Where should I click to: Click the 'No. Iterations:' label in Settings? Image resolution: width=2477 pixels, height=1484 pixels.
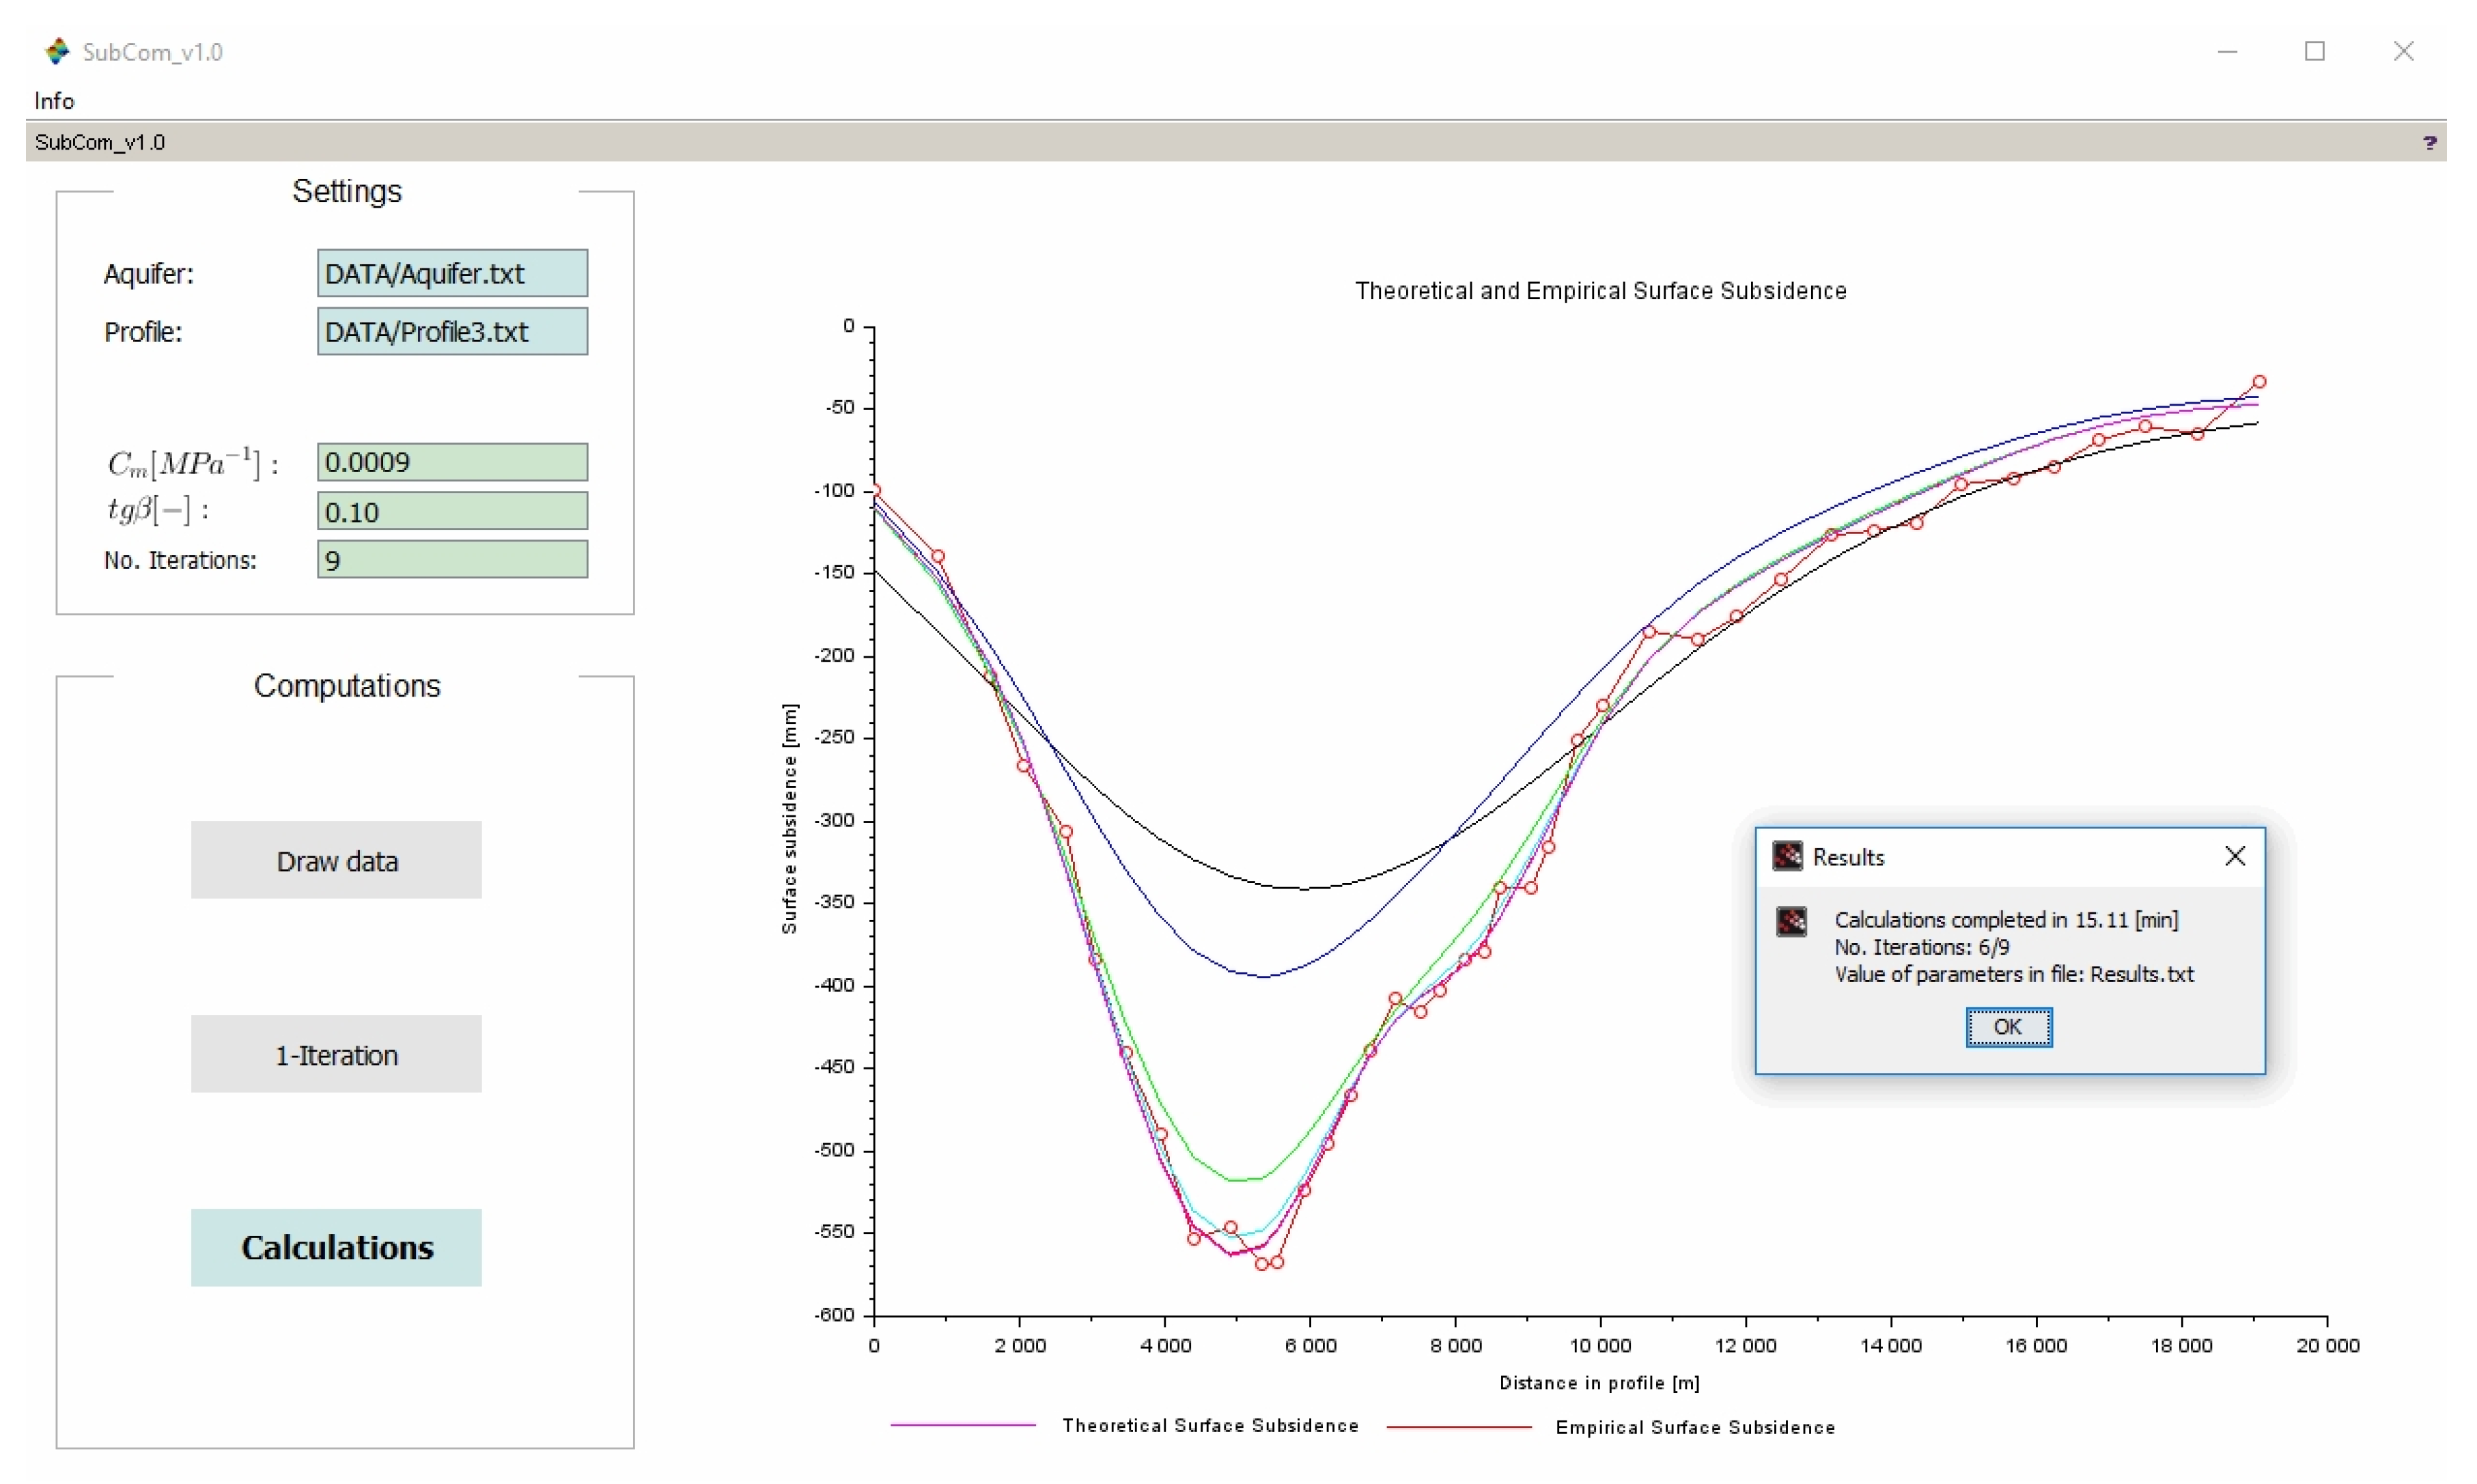click(180, 560)
